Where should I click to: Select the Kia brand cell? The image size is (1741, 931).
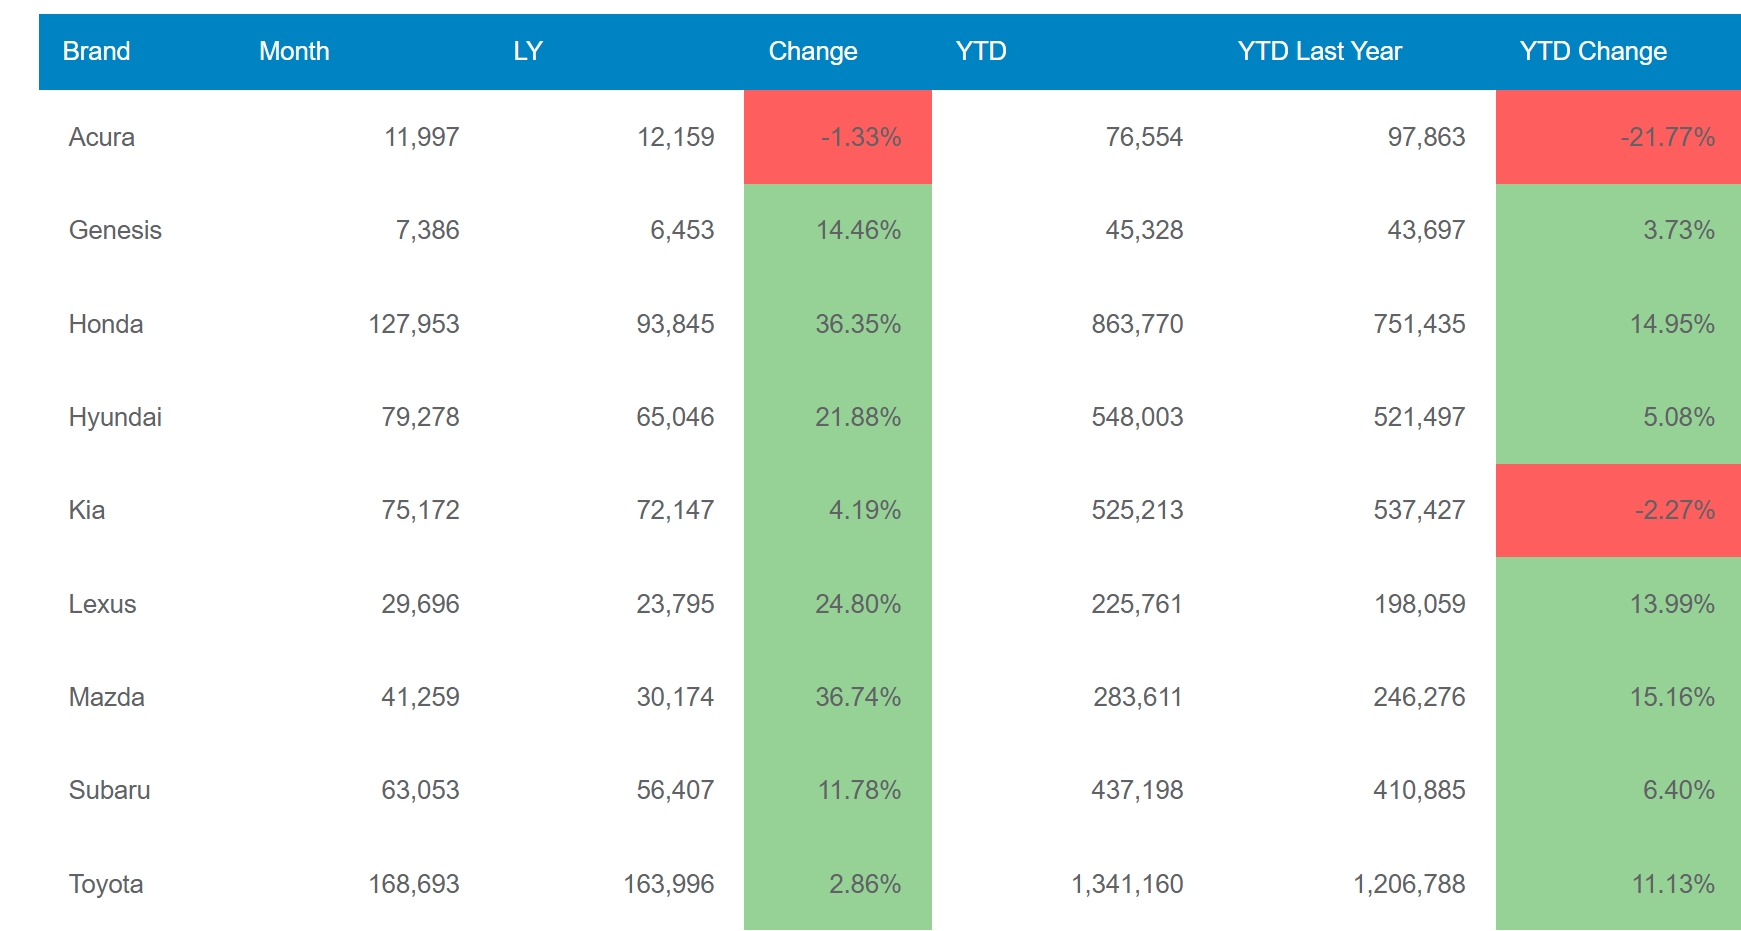pos(87,510)
